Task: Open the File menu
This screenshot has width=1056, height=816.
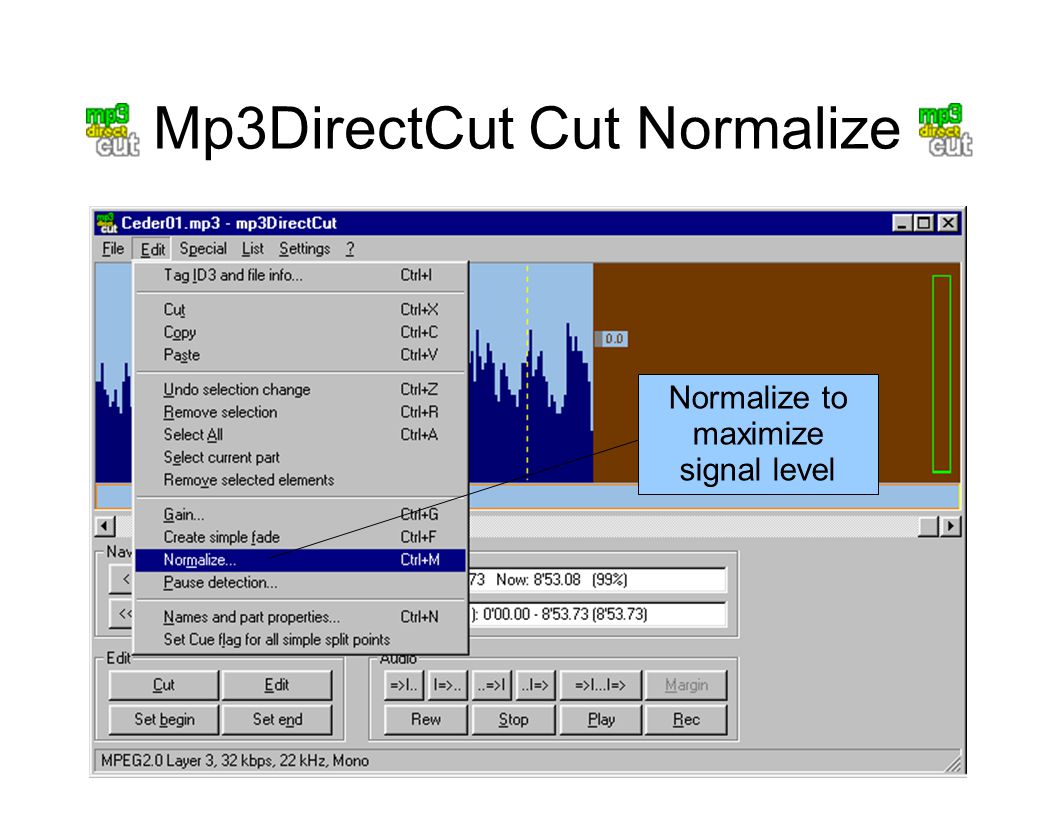Action: point(112,249)
